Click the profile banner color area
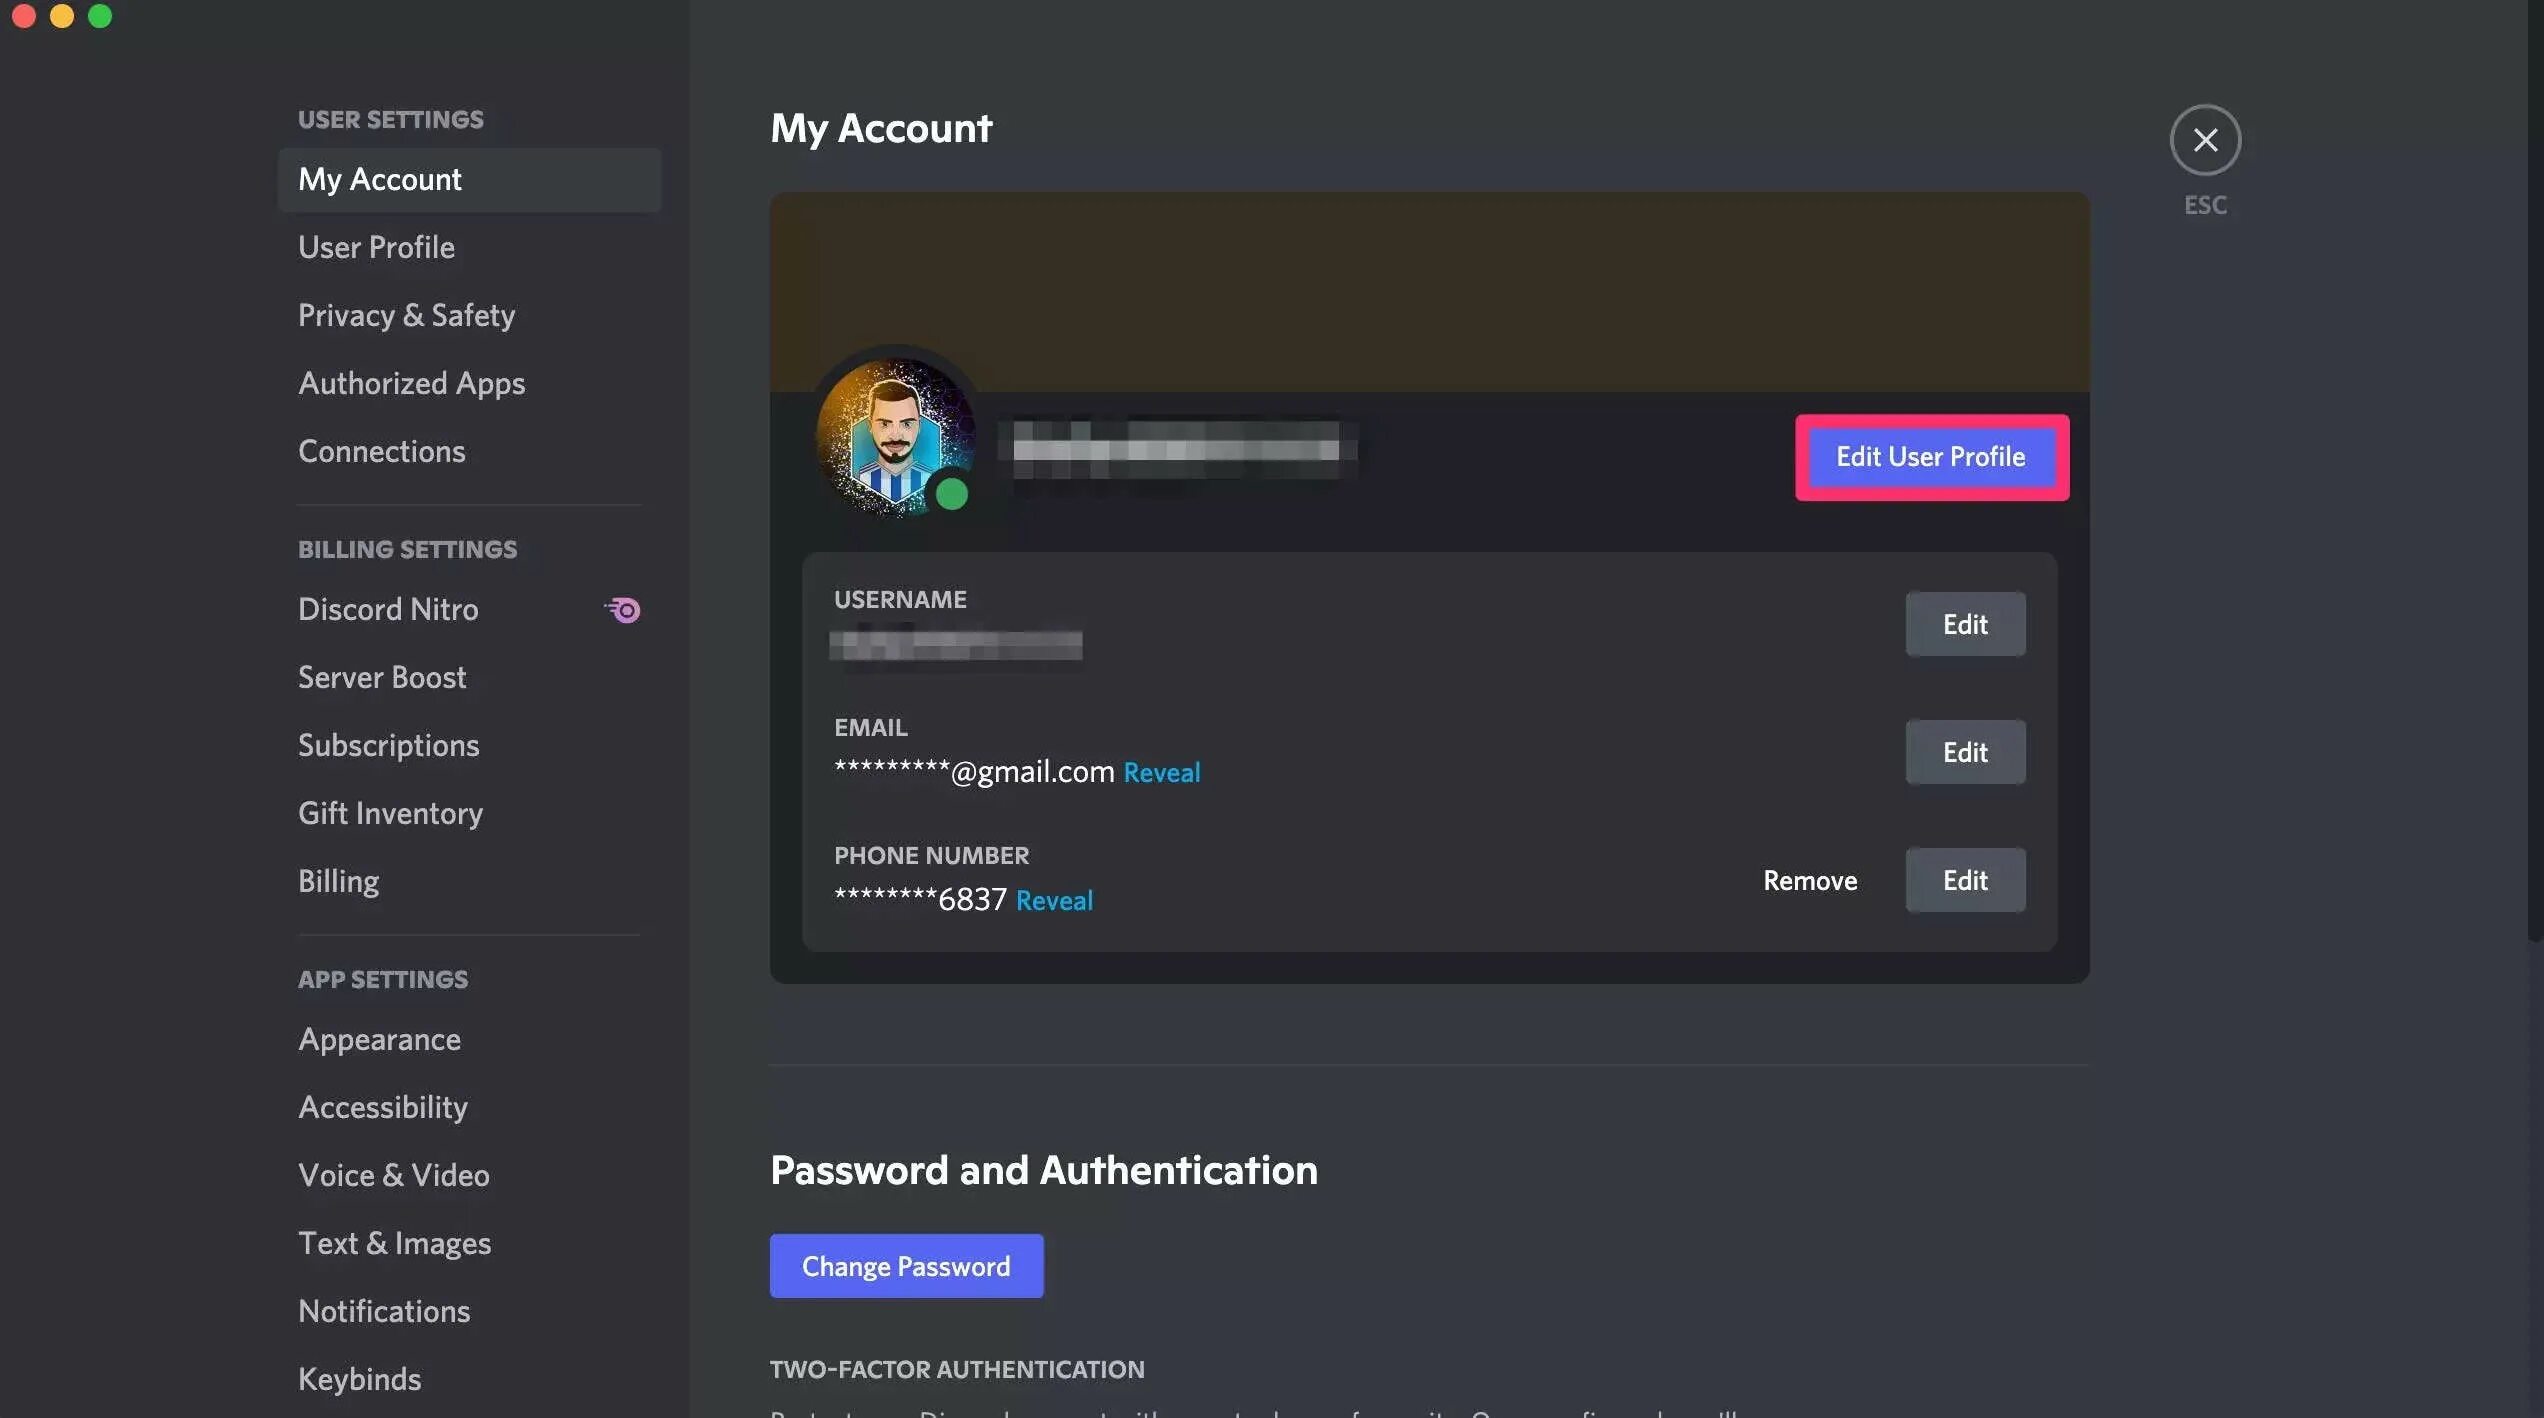This screenshot has width=2544, height=1418. (x=1428, y=290)
